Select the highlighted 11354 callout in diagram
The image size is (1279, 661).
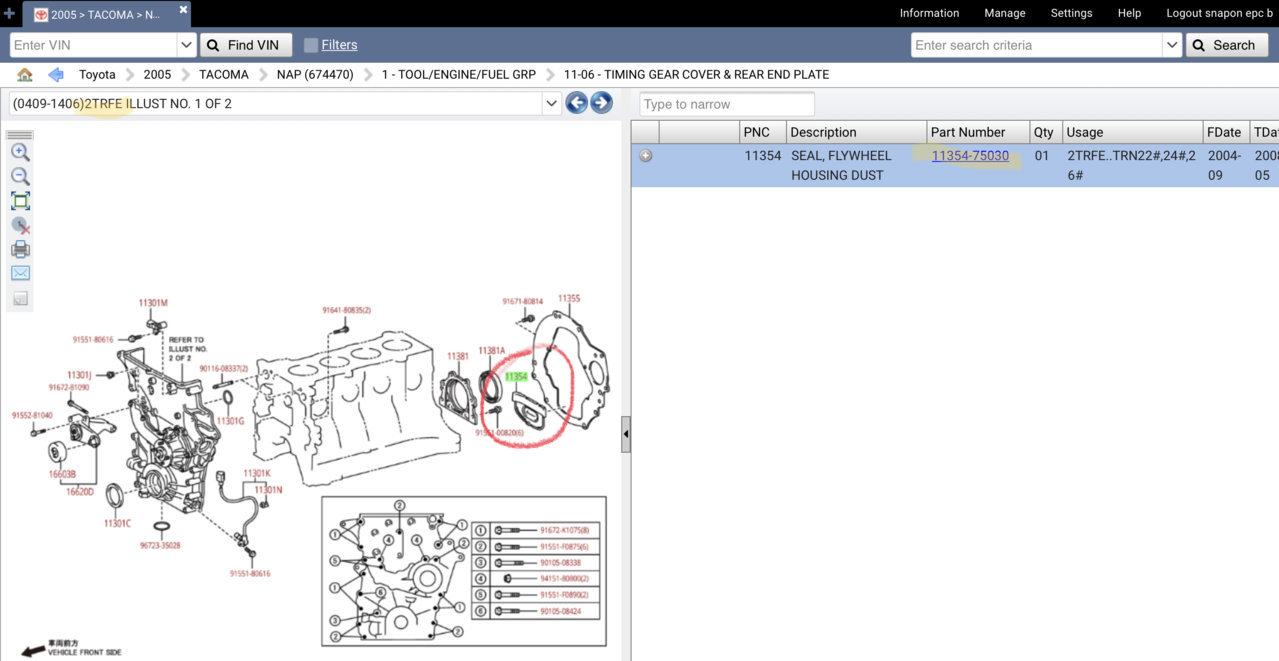516,377
